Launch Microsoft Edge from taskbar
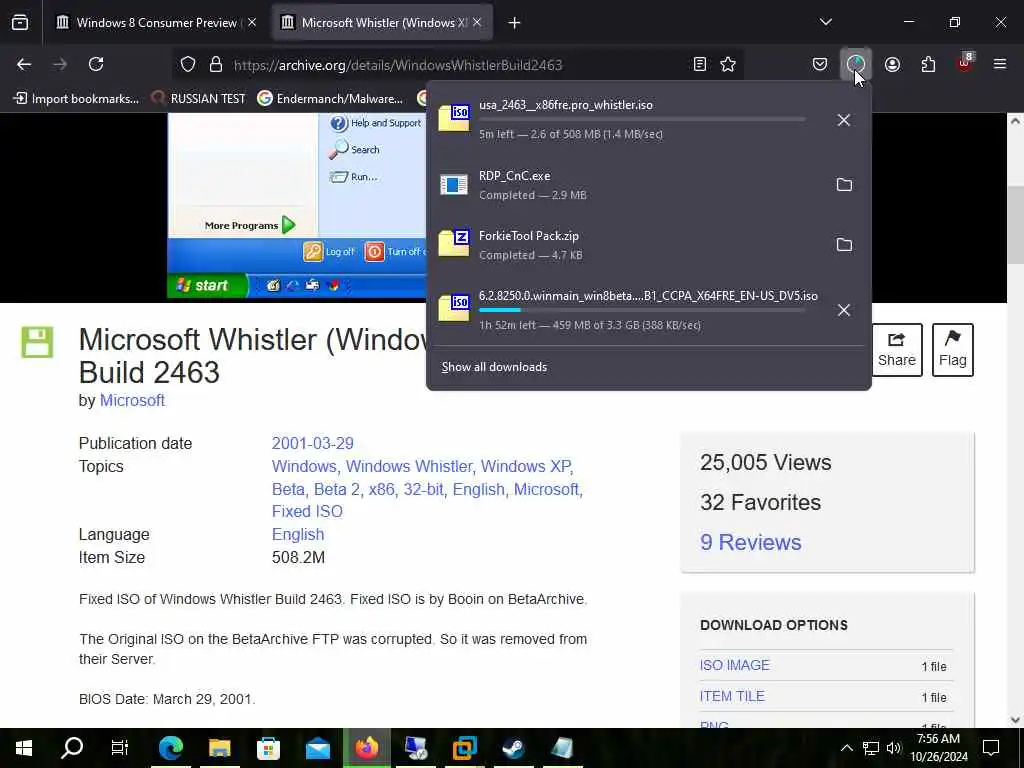Screen dimensions: 1024x768 (171, 748)
